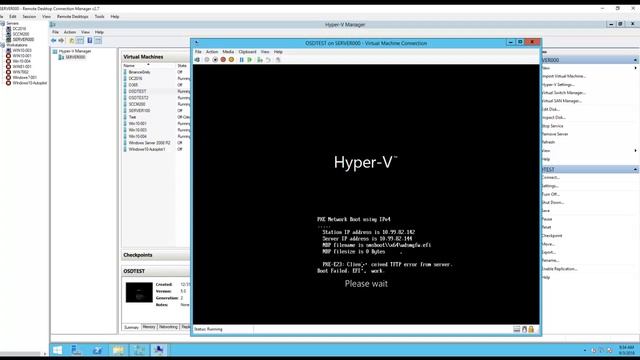640x360 pixels.
Task: Open the Session menu in RDCMan
Action: point(29,16)
